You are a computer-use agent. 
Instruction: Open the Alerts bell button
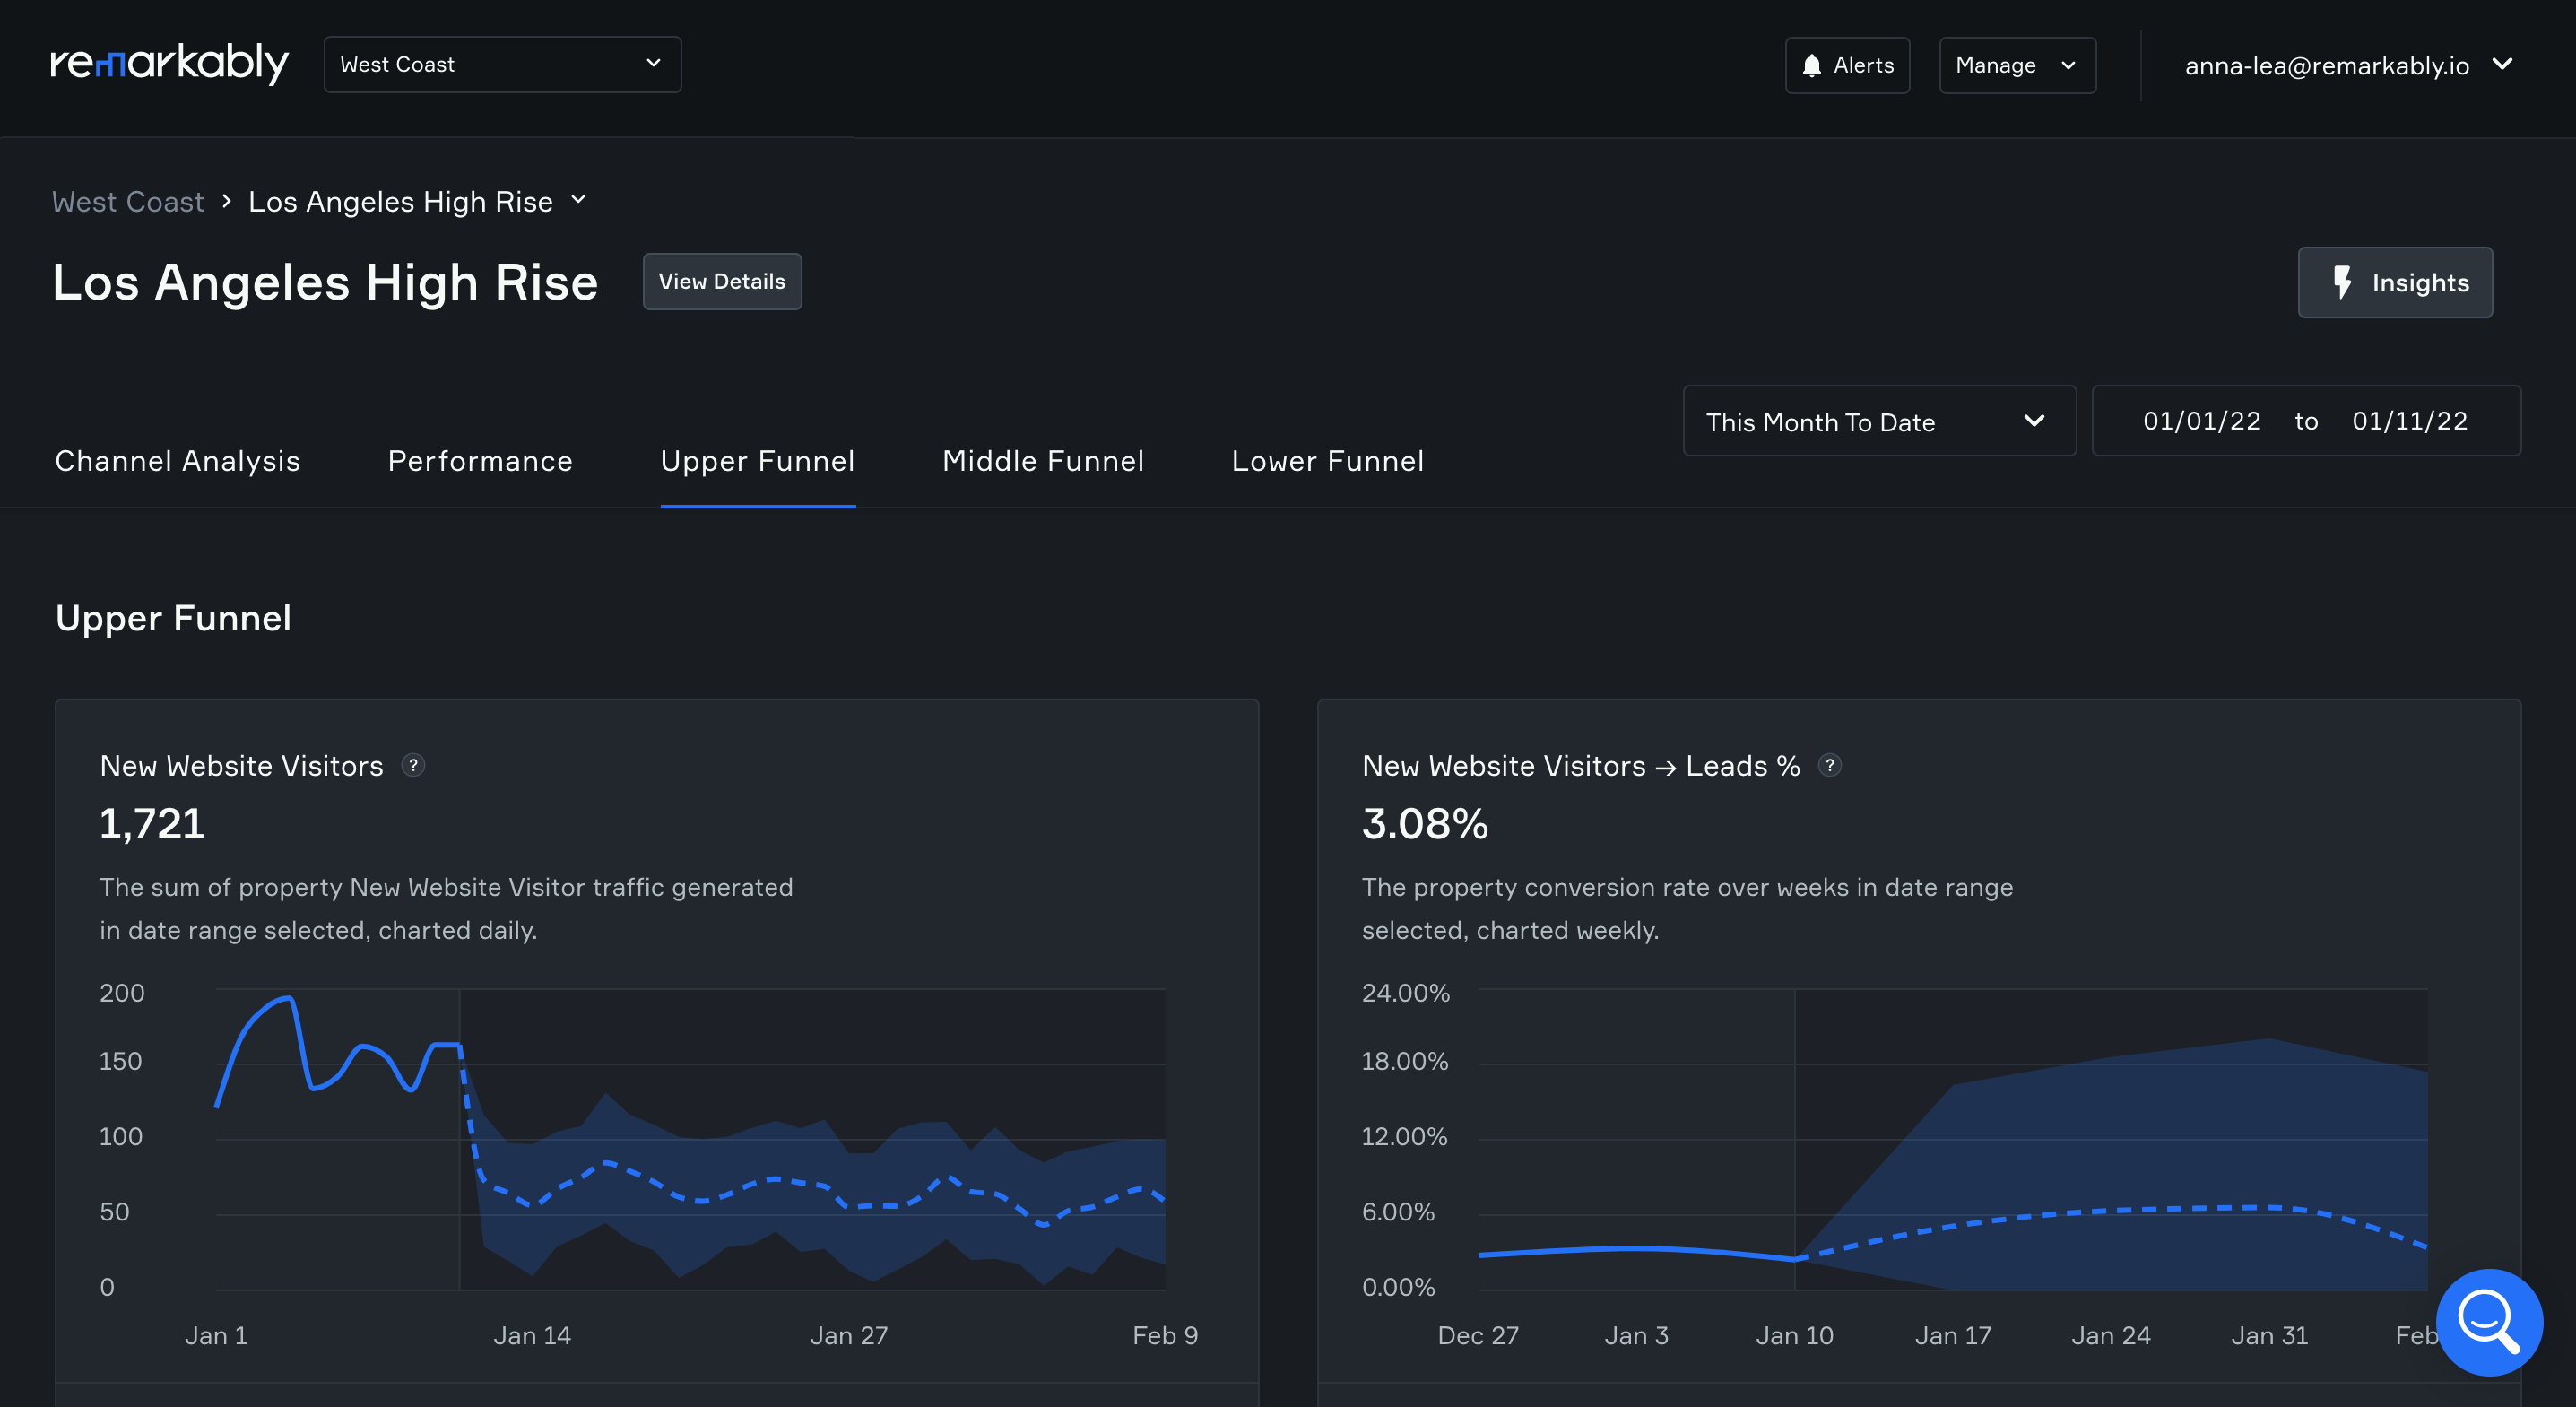[1847, 65]
